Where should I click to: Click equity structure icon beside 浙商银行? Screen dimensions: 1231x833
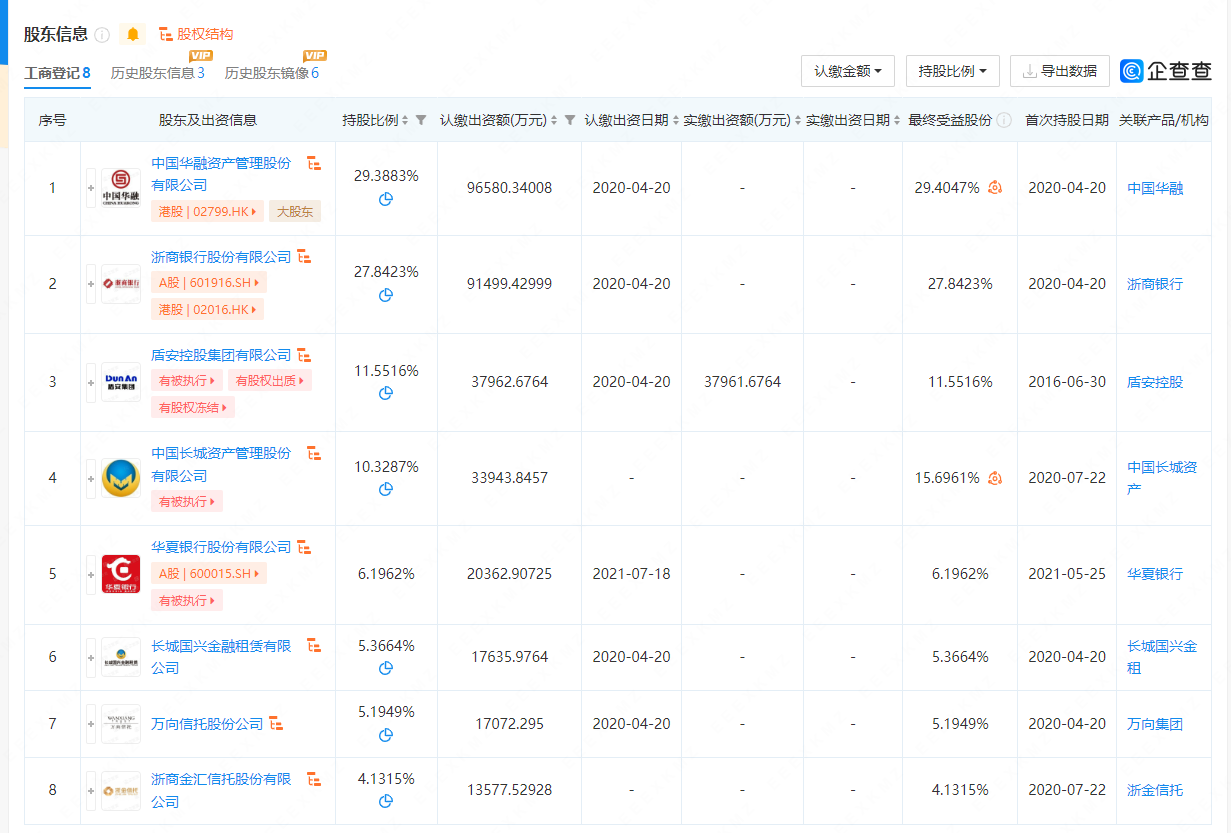pos(304,257)
